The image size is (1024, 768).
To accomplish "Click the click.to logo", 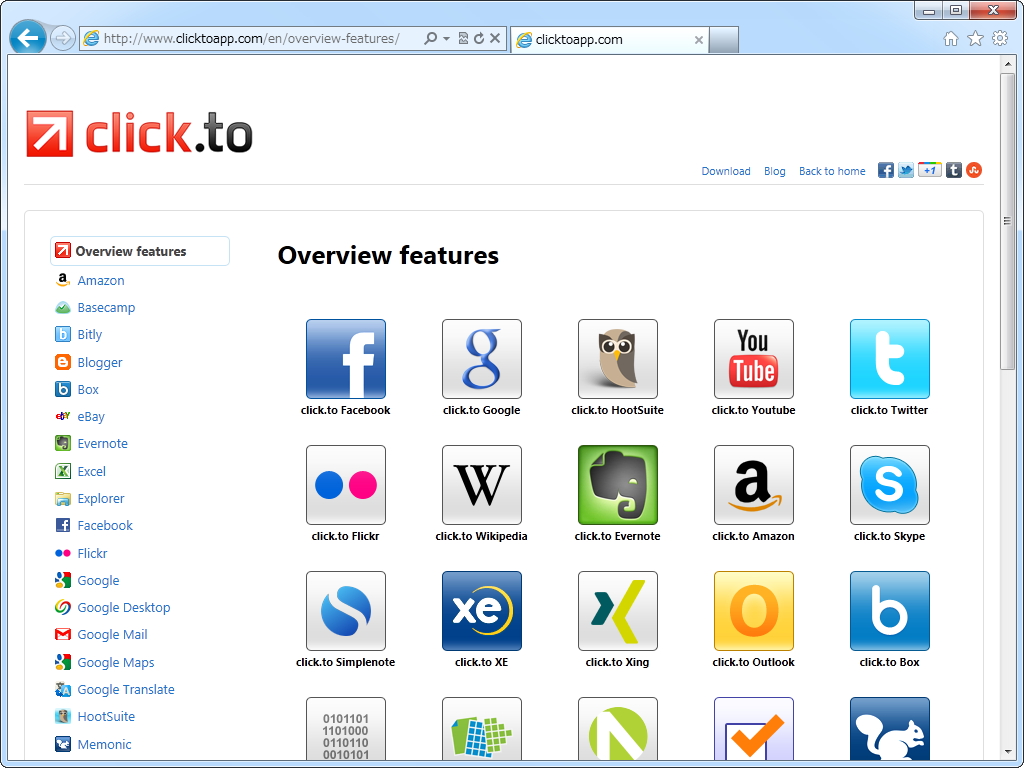I will pos(139,134).
